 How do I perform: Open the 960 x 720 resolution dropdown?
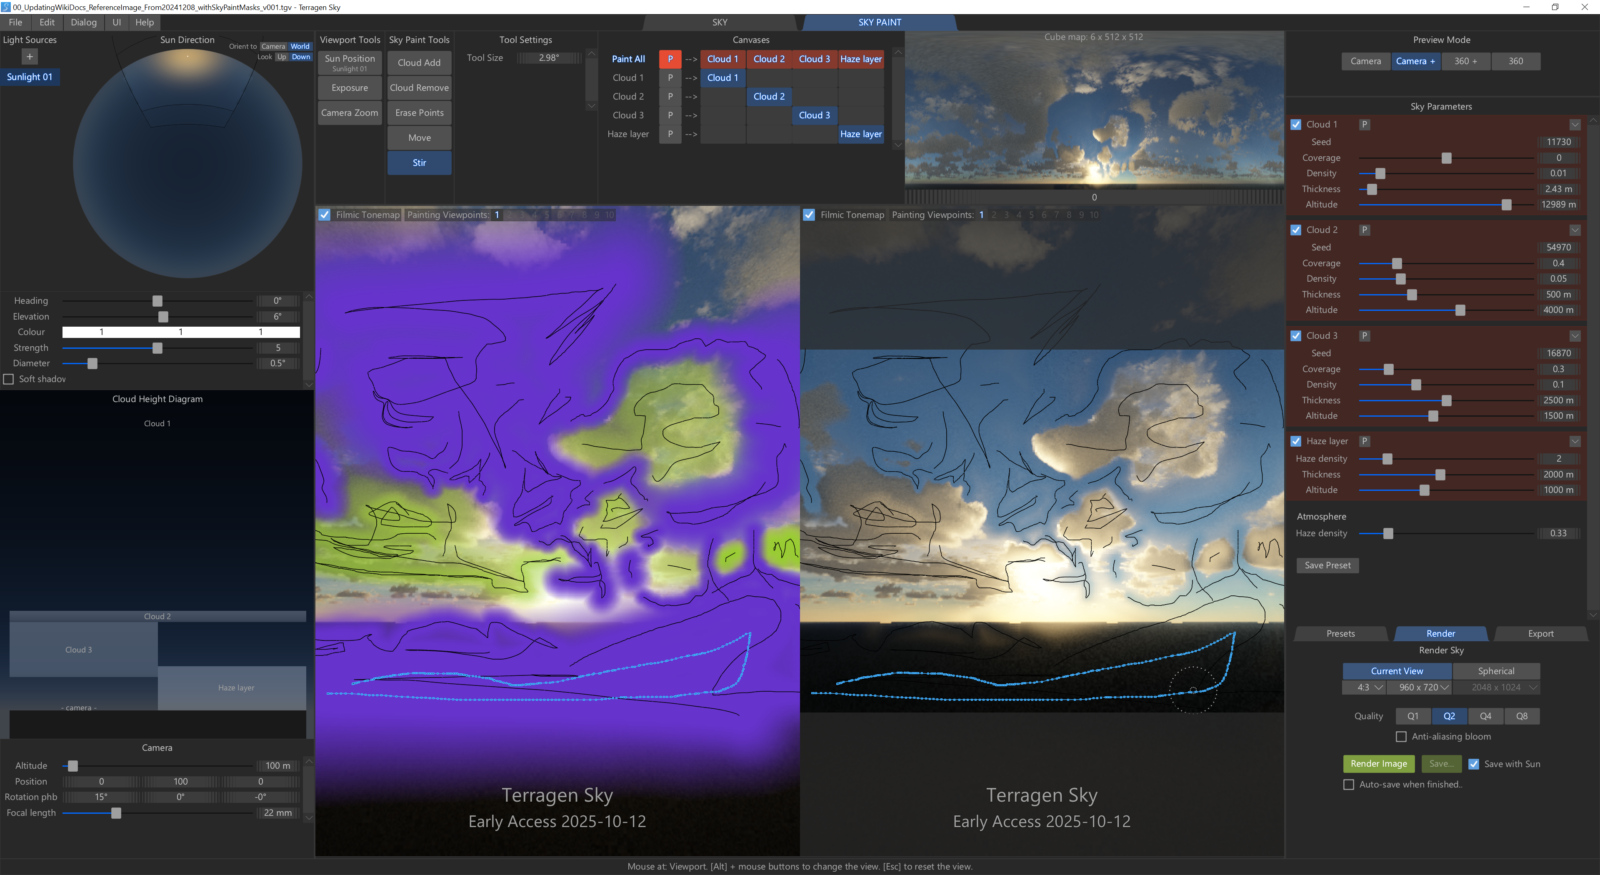tap(1424, 688)
